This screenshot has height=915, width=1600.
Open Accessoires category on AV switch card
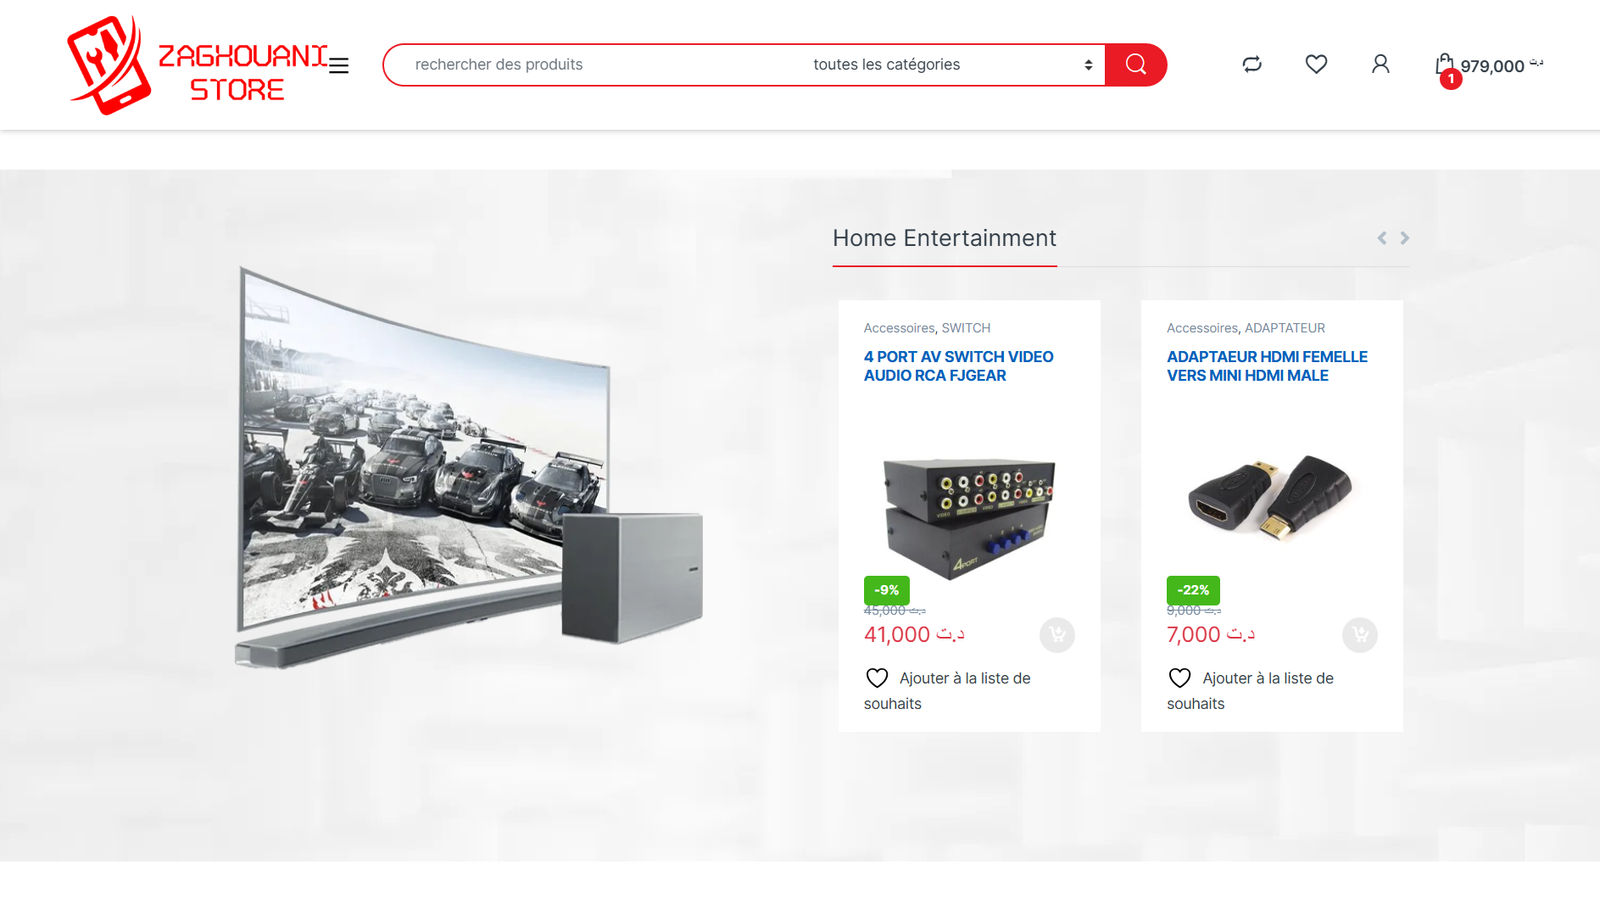pos(899,328)
